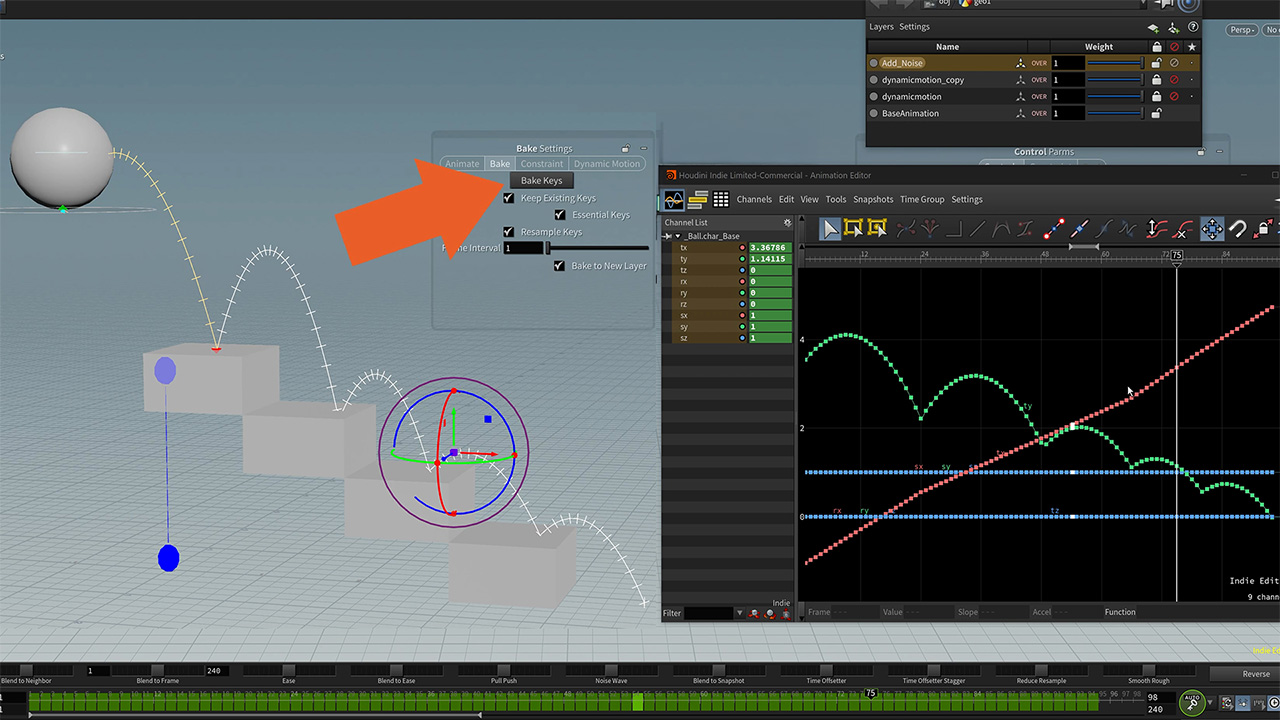Unlock the dynamicmotion layer lock toggle

tap(1157, 96)
